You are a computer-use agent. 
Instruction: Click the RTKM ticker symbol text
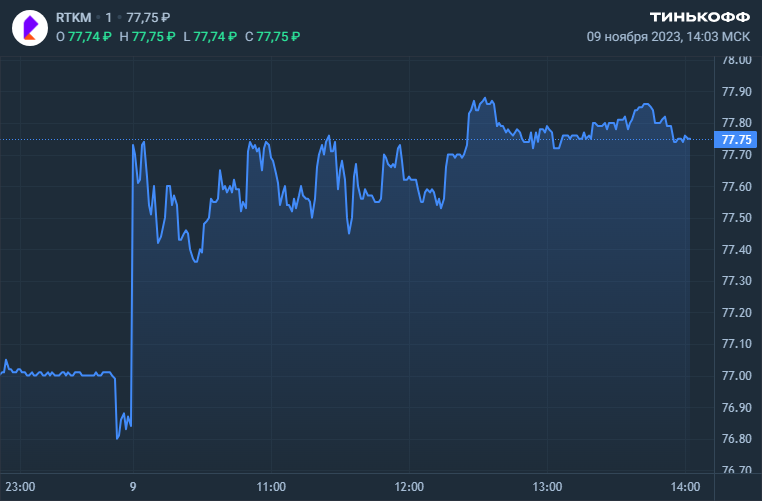[x=73, y=18]
